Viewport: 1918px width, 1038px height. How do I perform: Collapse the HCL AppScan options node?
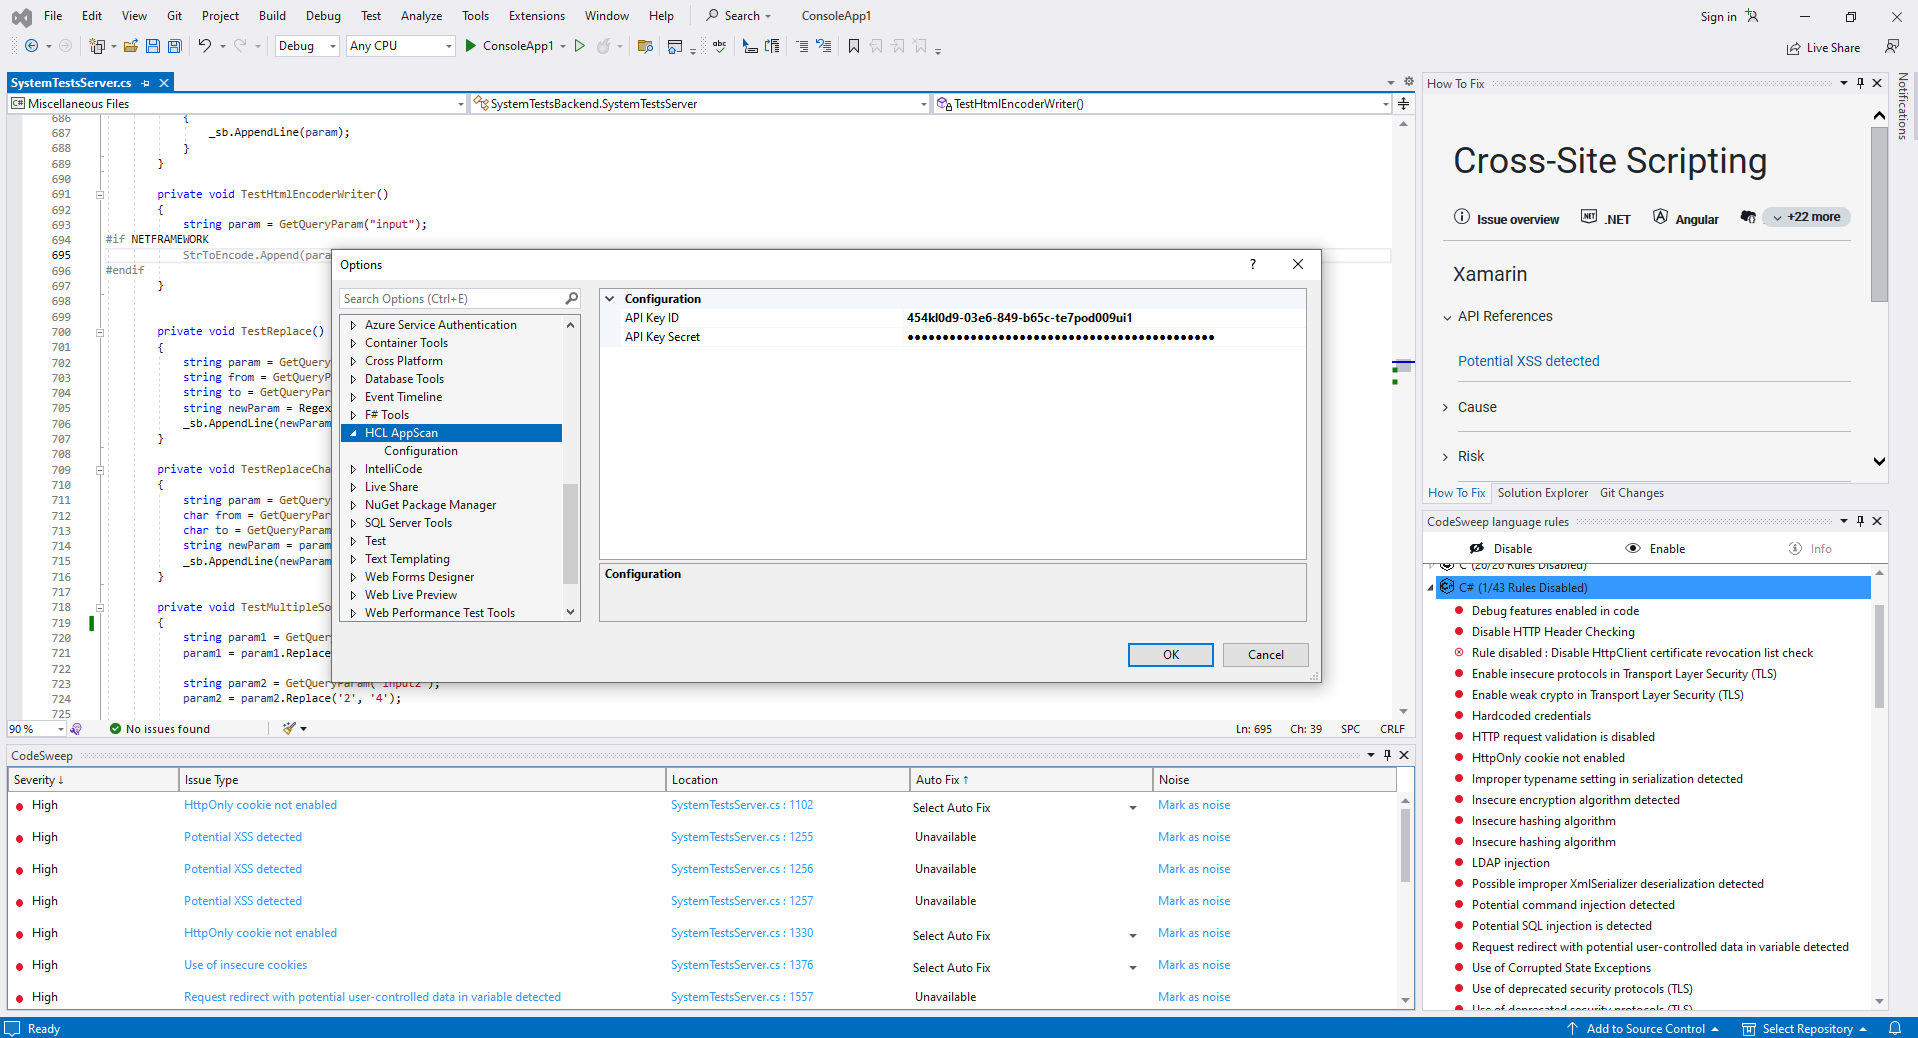[x=353, y=433]
